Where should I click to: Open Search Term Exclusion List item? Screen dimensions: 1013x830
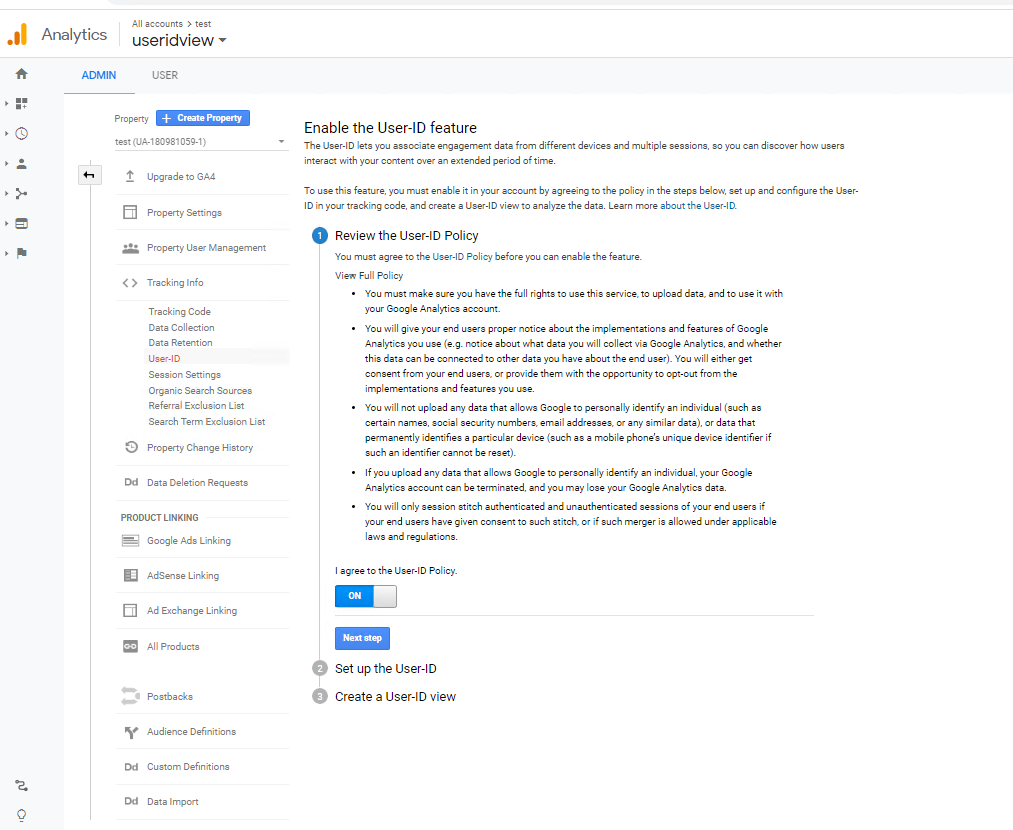[x=207, y=422]
